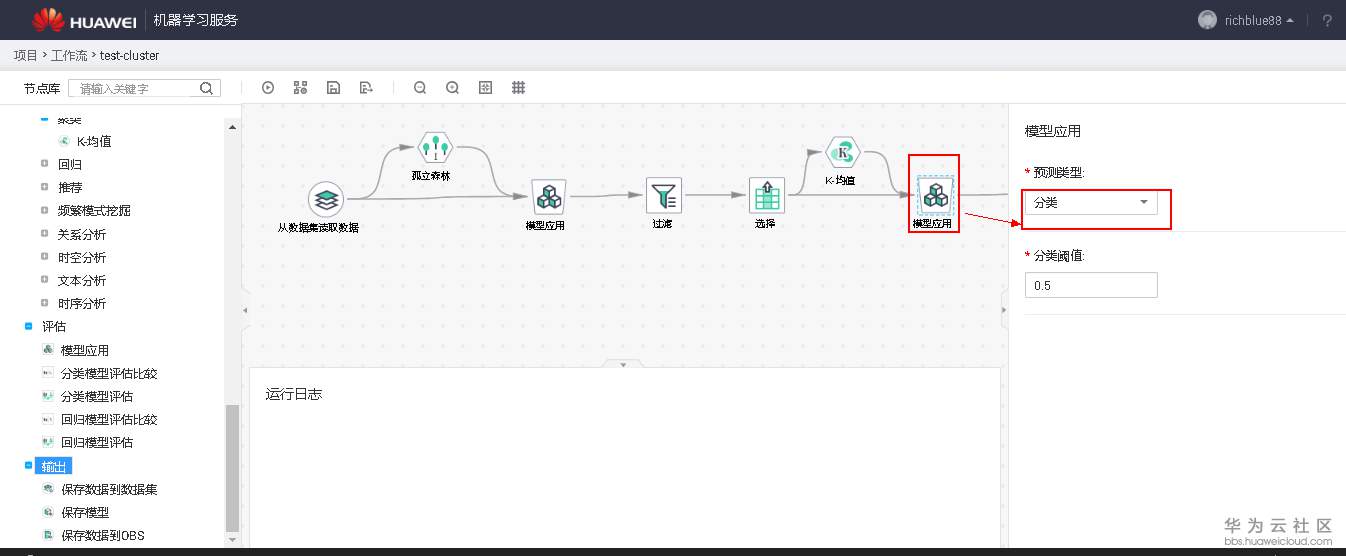Viewport: 1346px width, 556px height.
Task: Click the 保存模型 node icon in library
Action: click(48, 512)
